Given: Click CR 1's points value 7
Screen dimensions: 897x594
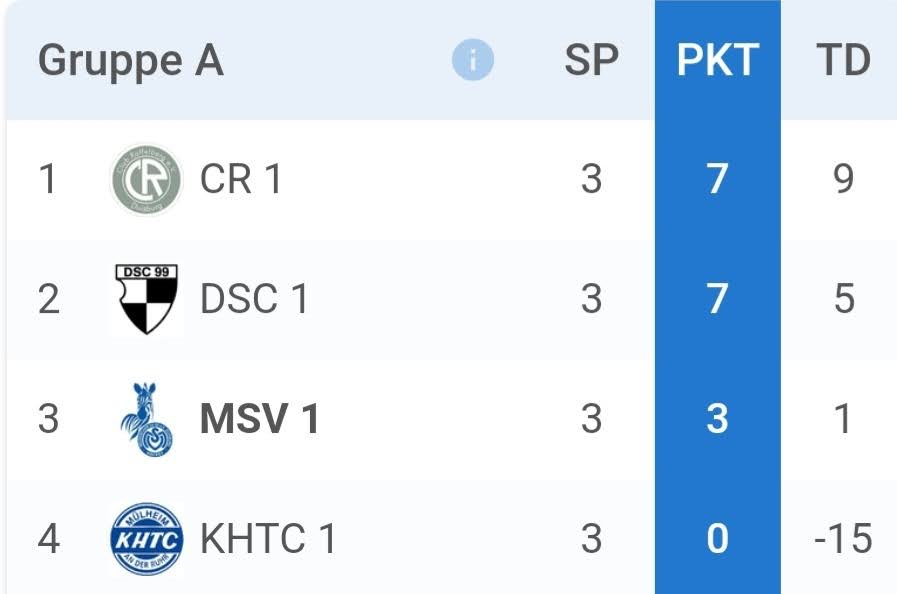Looking at the screenshot, I should [x=717, y=180].
